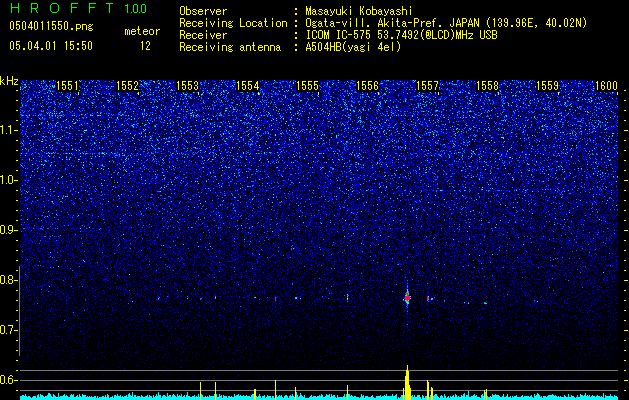Click the 1552 time marker

[x=127, y=85]
